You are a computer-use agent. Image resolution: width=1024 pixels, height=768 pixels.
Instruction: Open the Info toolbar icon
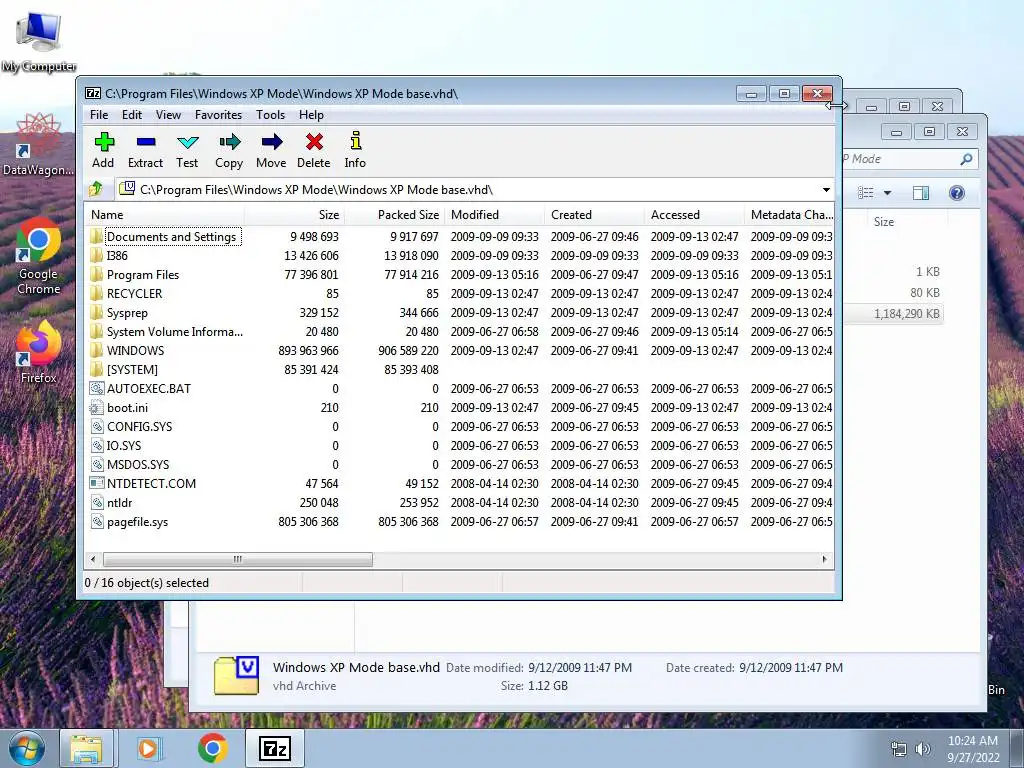pyautogui.click(x=355, y=141)
